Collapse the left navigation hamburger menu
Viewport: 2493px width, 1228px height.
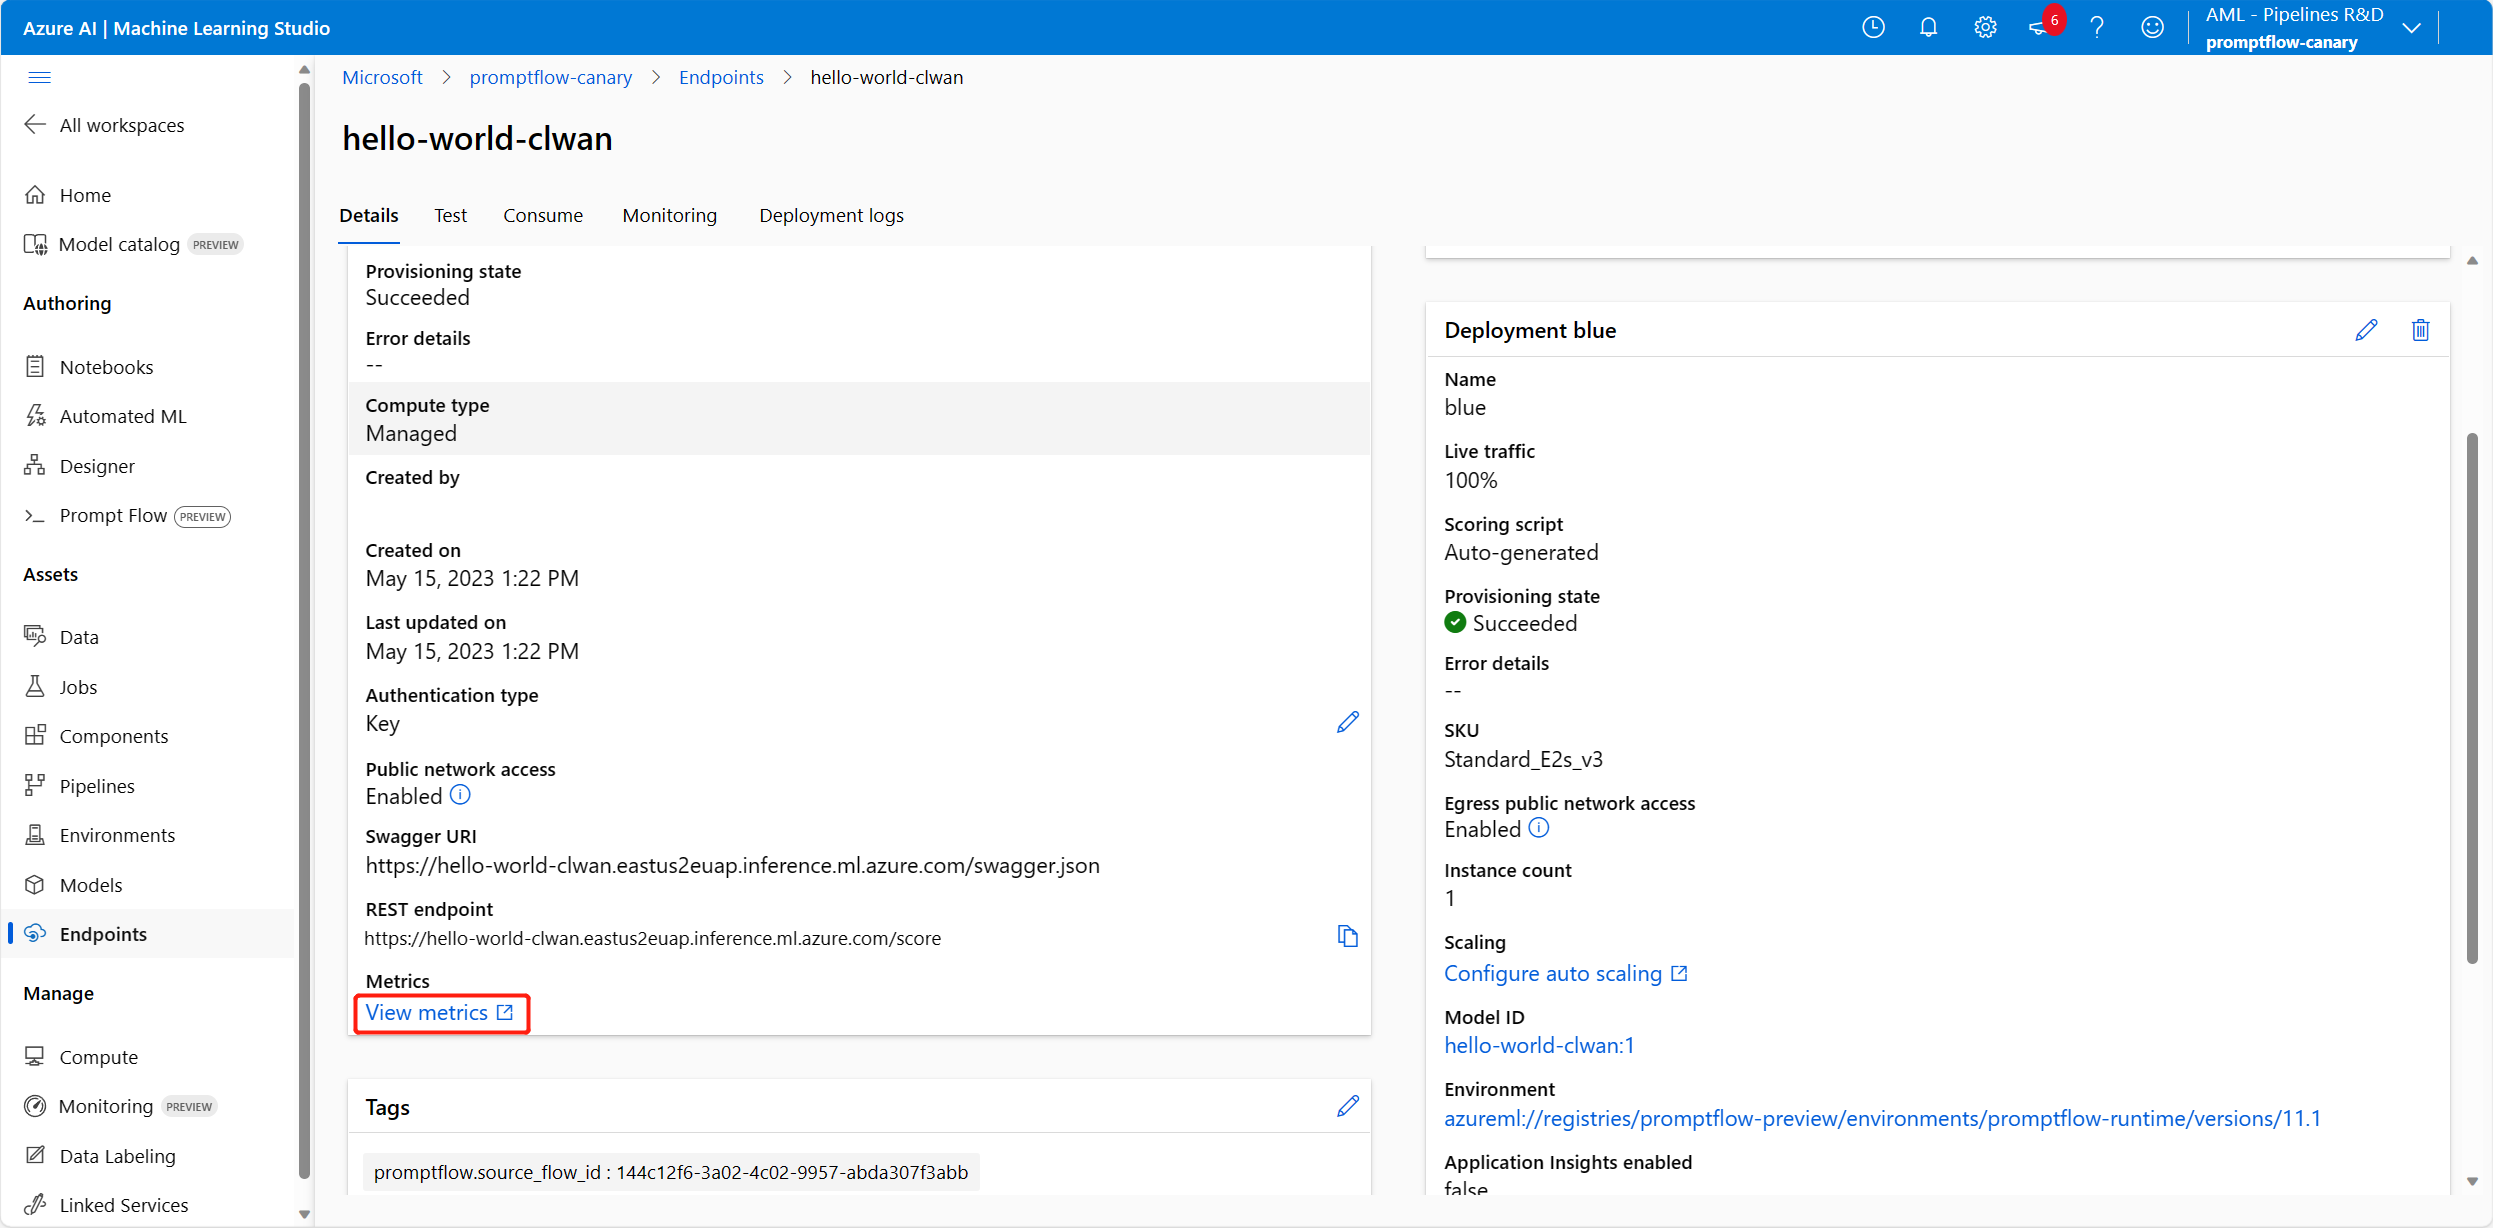(x=40, y=77)
